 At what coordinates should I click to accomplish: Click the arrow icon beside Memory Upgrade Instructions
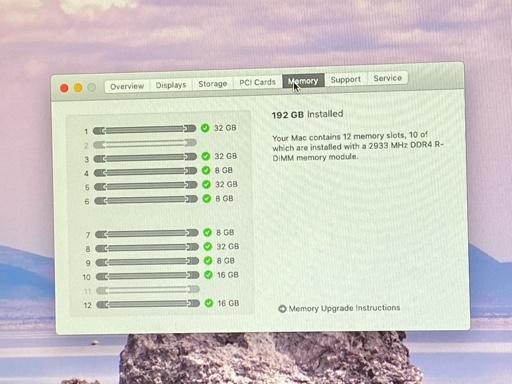(282, 309)
